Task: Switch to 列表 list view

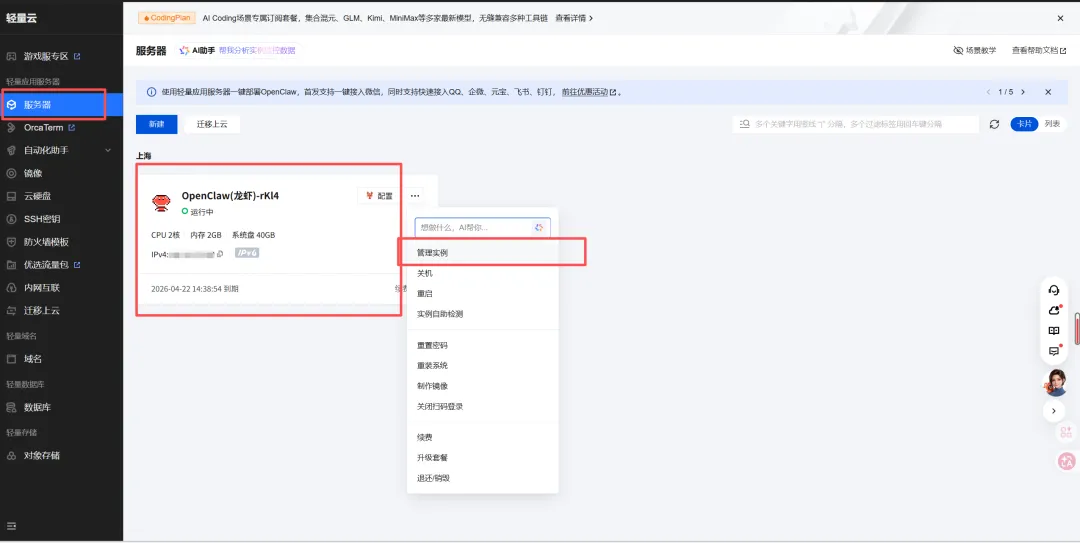Action: click(1052, 124)
